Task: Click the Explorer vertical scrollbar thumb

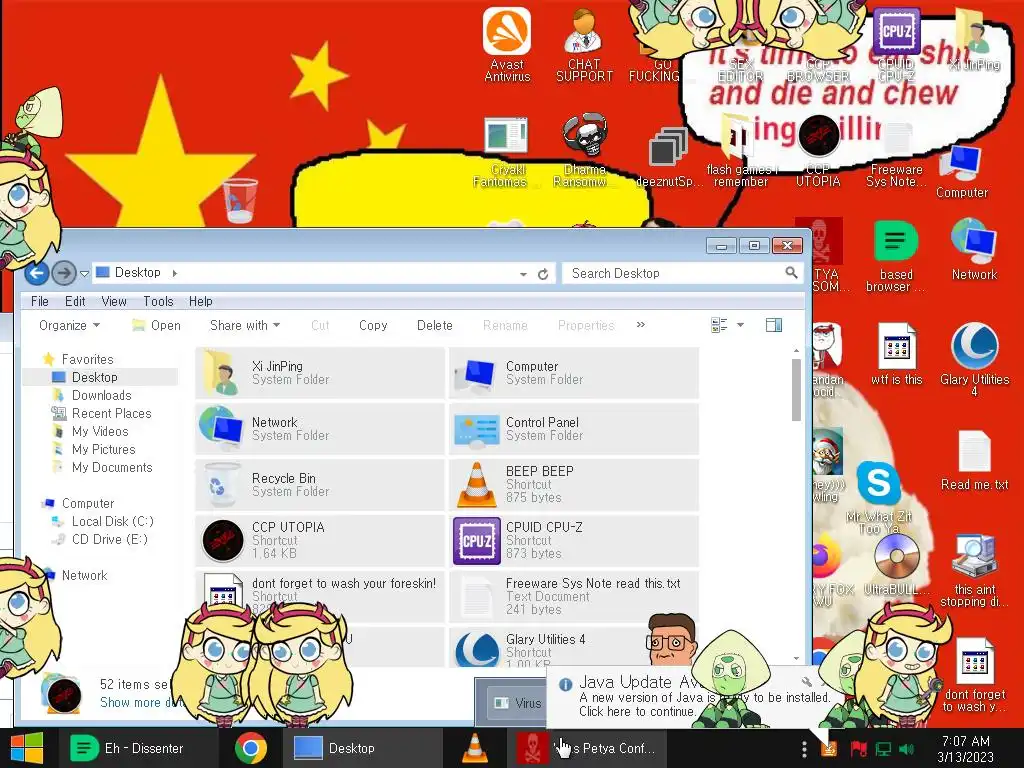Action: point(796,389)
